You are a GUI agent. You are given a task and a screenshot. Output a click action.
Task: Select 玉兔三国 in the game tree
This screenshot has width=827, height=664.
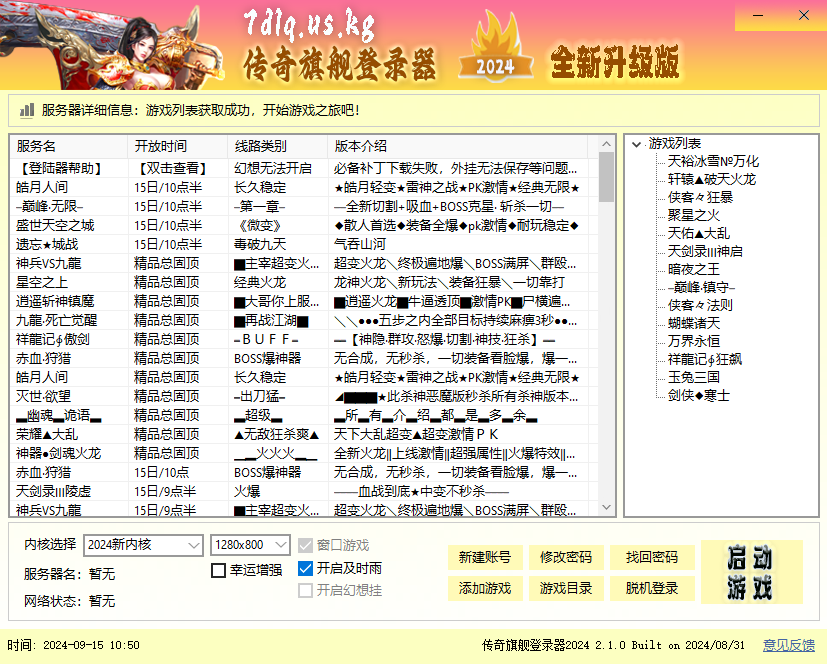(693, 377)
